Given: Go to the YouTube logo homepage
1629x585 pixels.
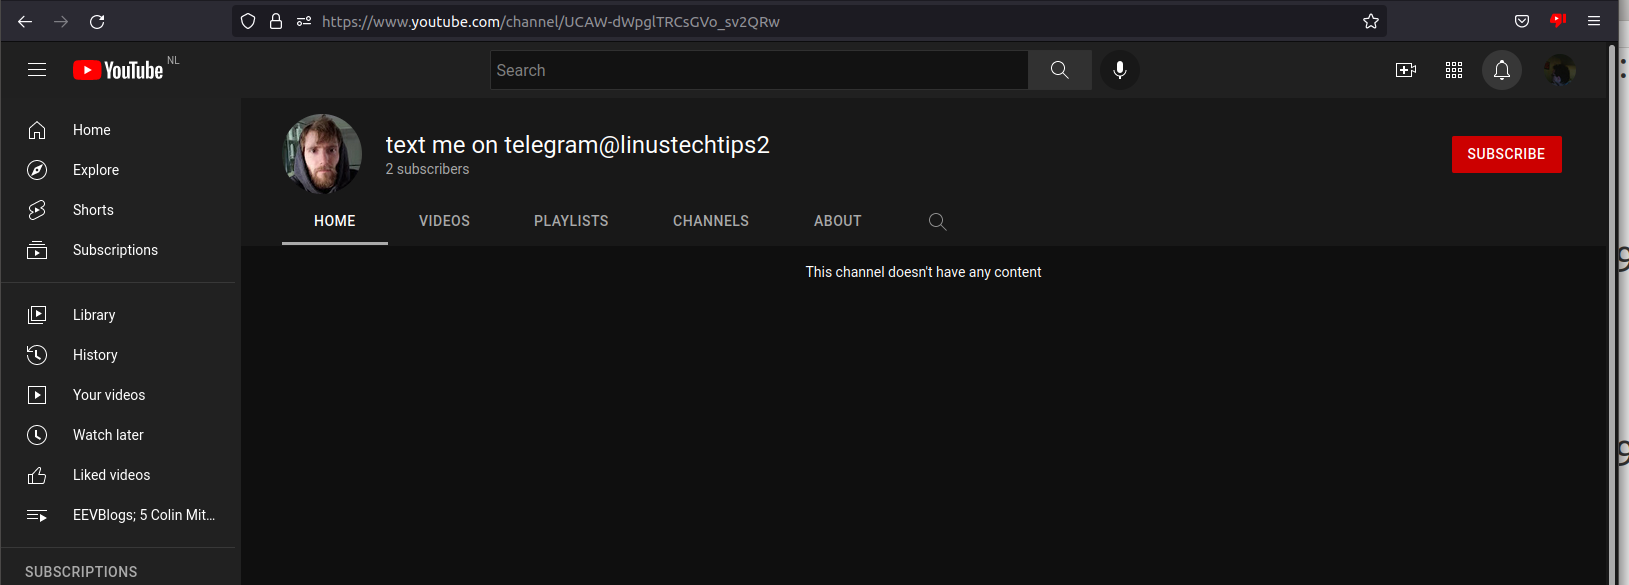Looking at the screenshot, I should point(119,70).
